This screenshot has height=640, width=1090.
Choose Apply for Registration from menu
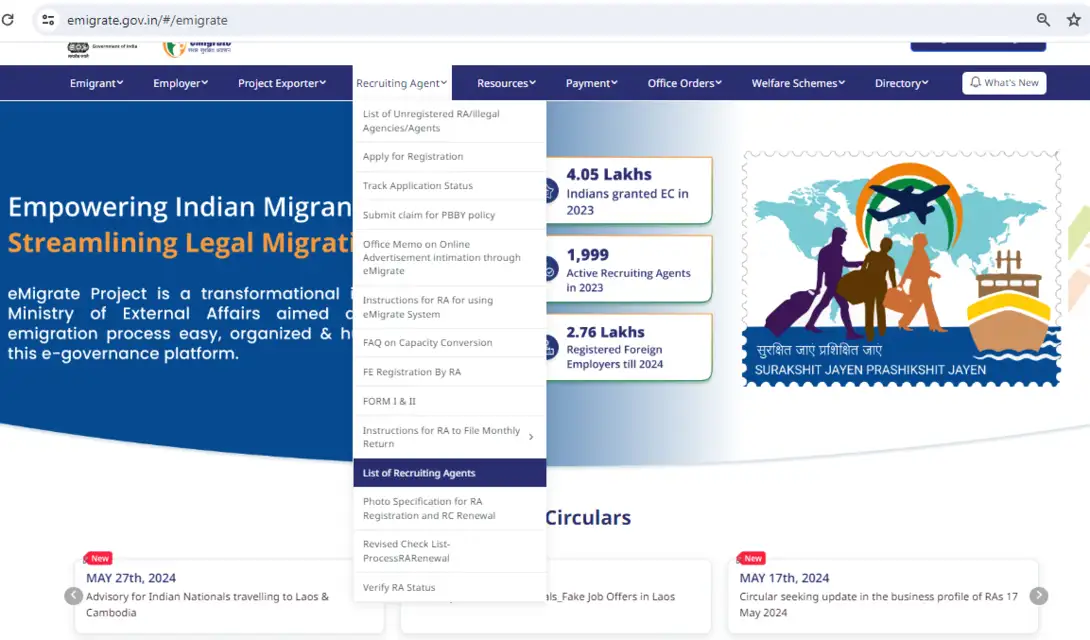(413, 157)
